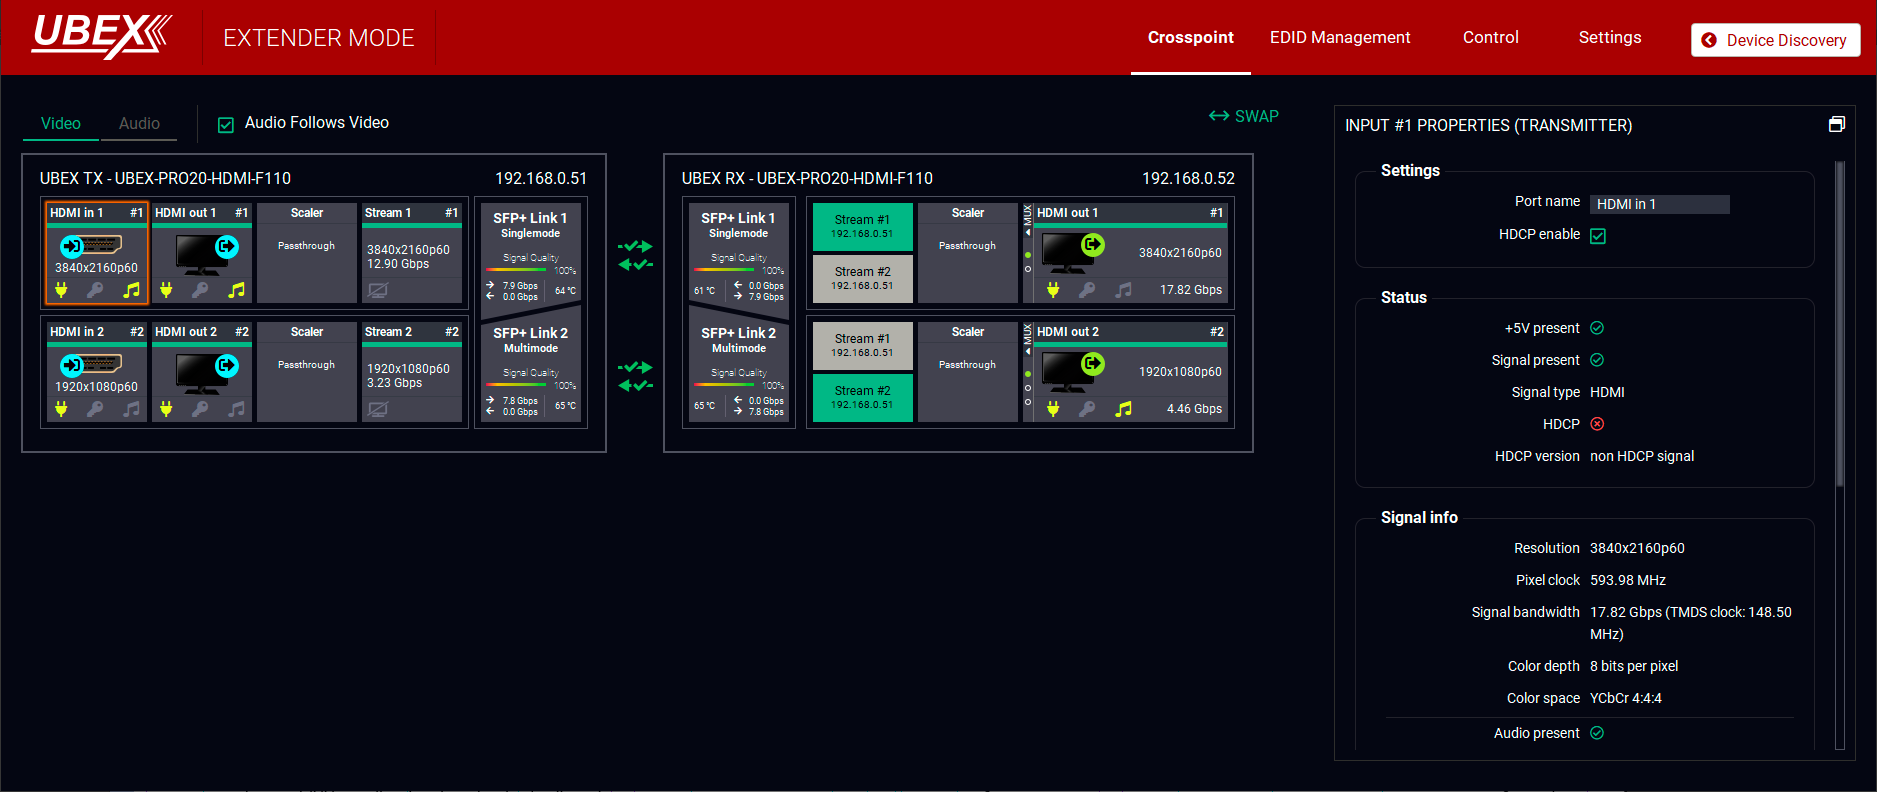Click the Port name field containing HDMI in 1
This screenshot has height=792, width=1877.
[x=1658, y=204]
